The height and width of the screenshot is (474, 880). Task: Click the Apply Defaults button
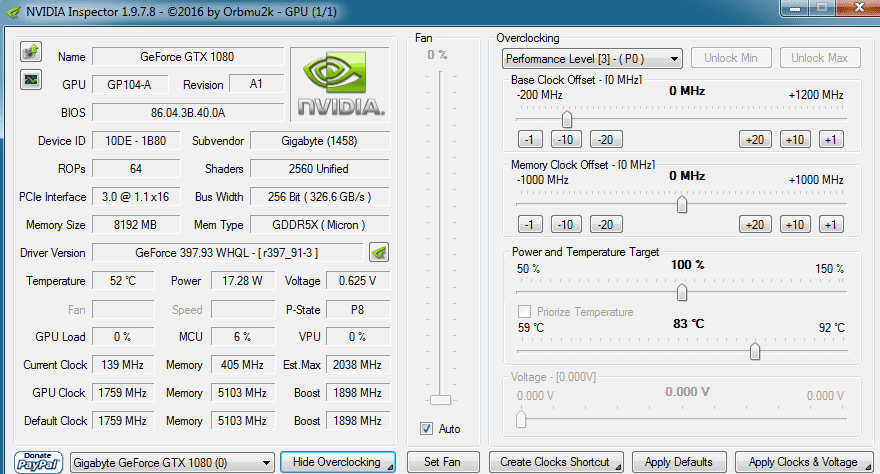pos(679,462)
